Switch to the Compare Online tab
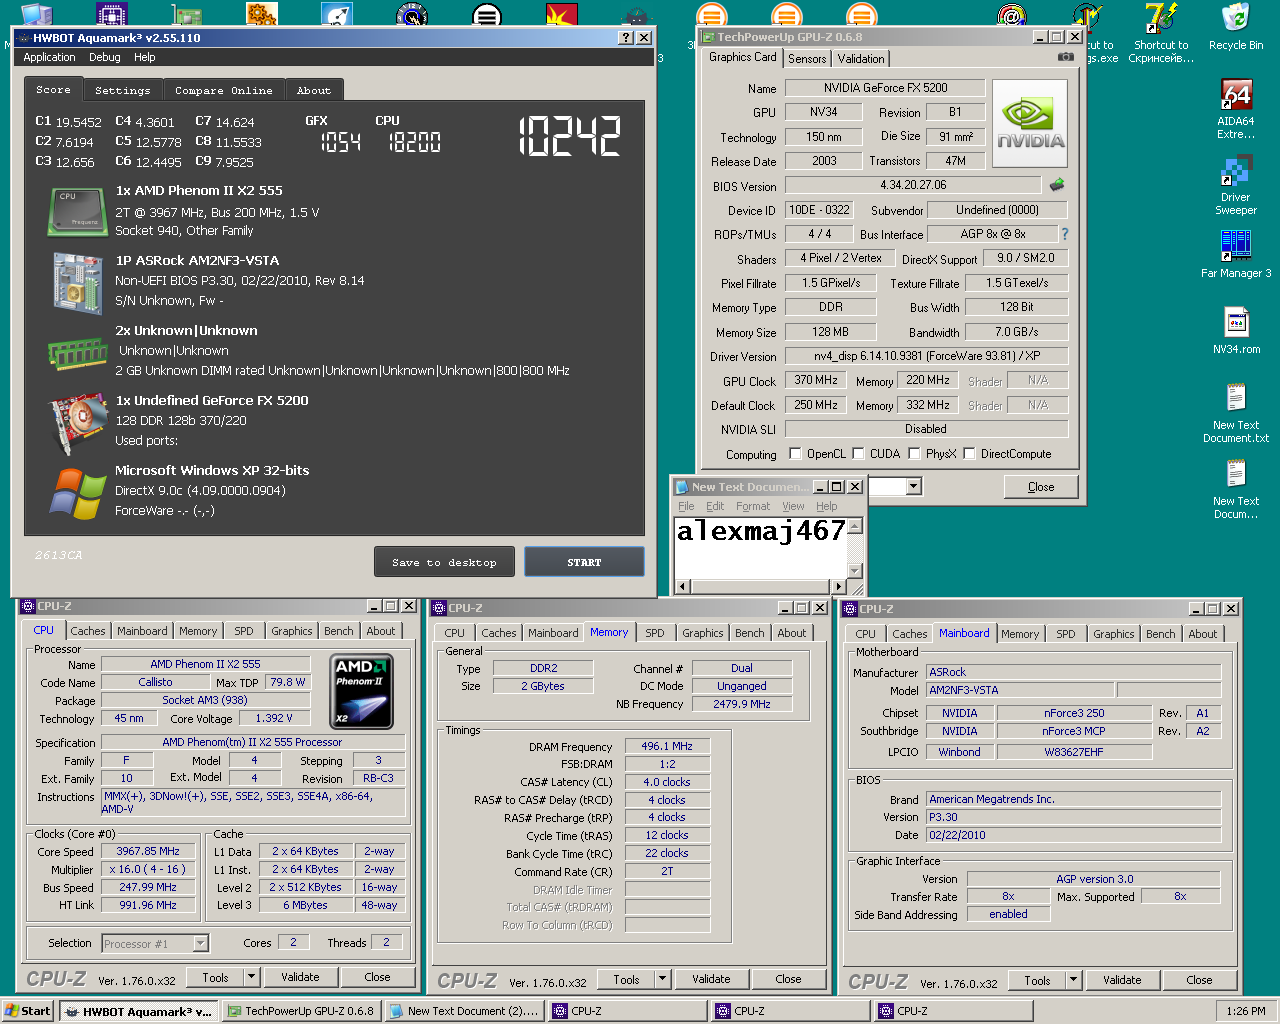The height and width of the screenshot is (1024, 1280). [x=224, y=90]
